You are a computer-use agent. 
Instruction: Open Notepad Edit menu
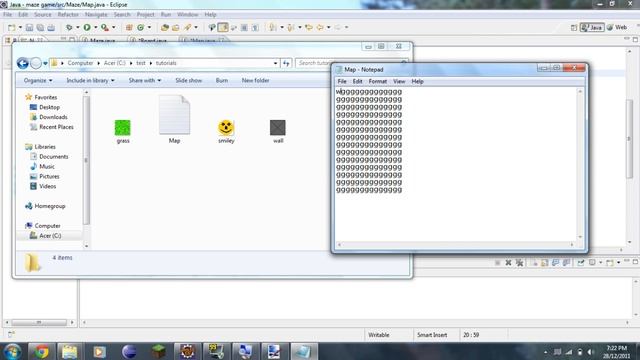click(x=358, y=82)
